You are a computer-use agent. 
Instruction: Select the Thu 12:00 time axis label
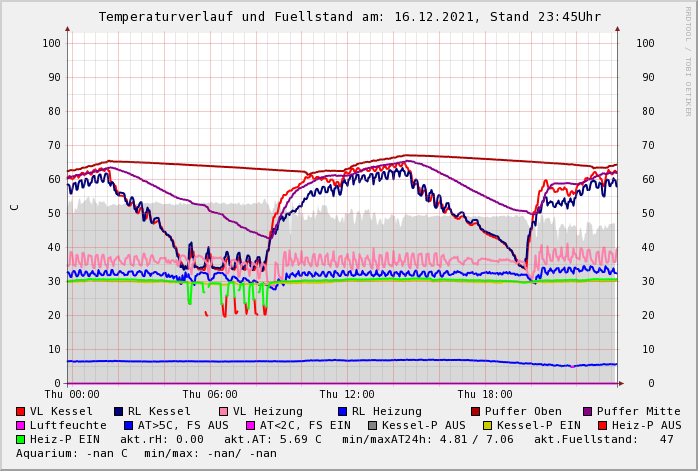[347, 394]
